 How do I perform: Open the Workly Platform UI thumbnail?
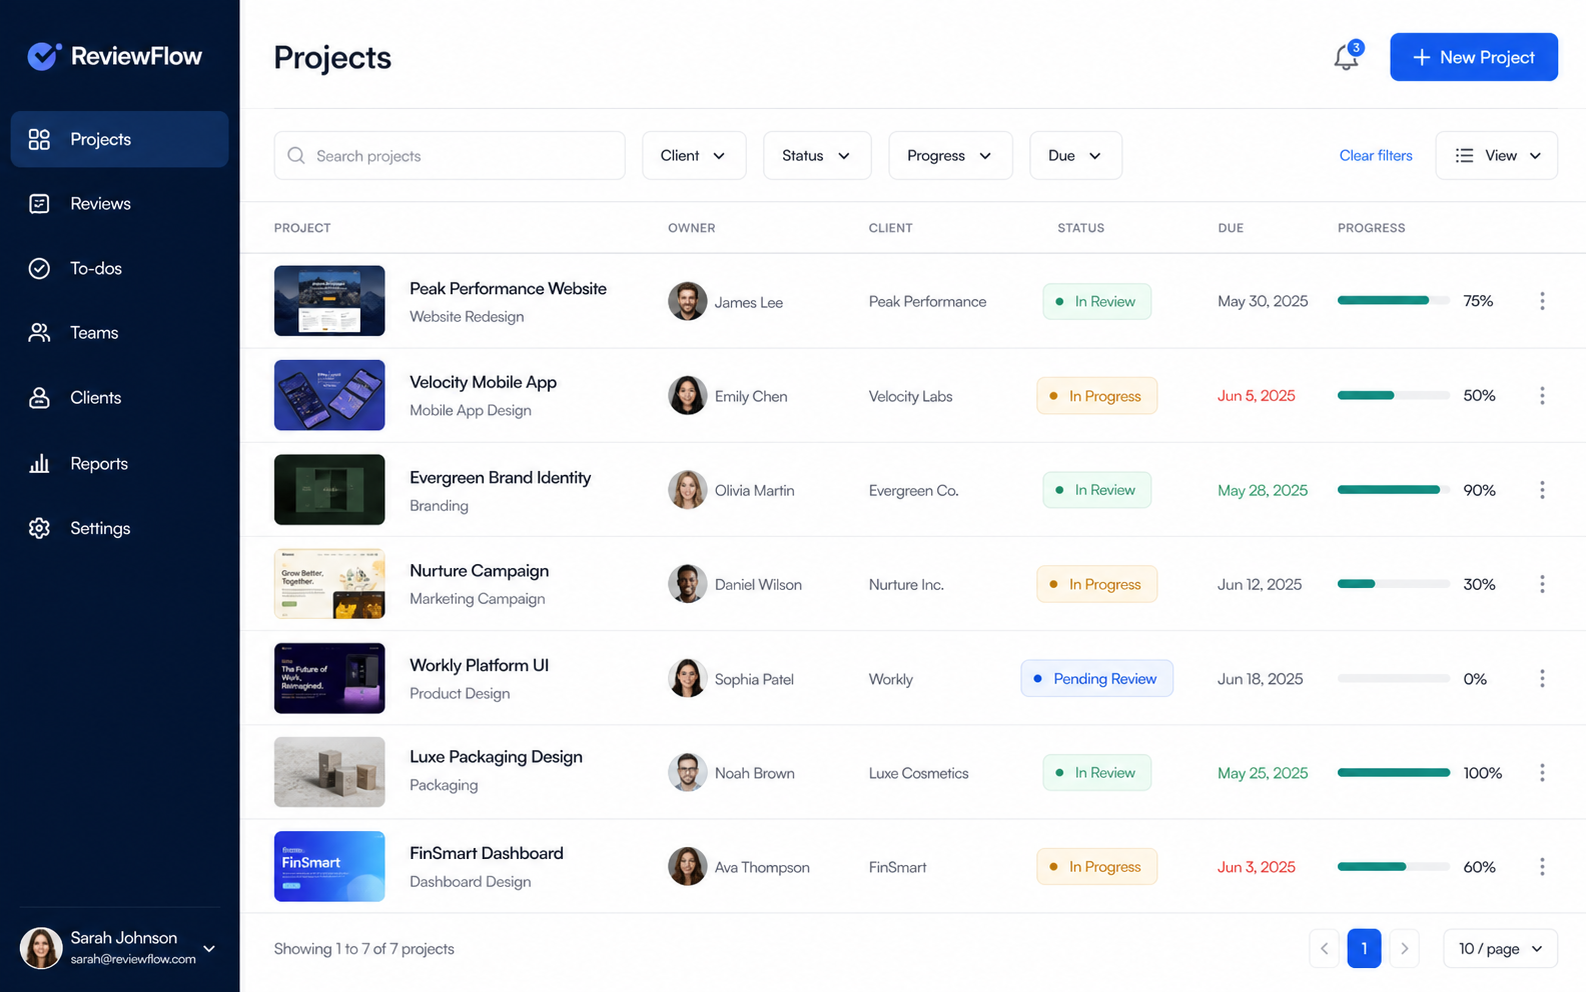[x=329, y=678]
